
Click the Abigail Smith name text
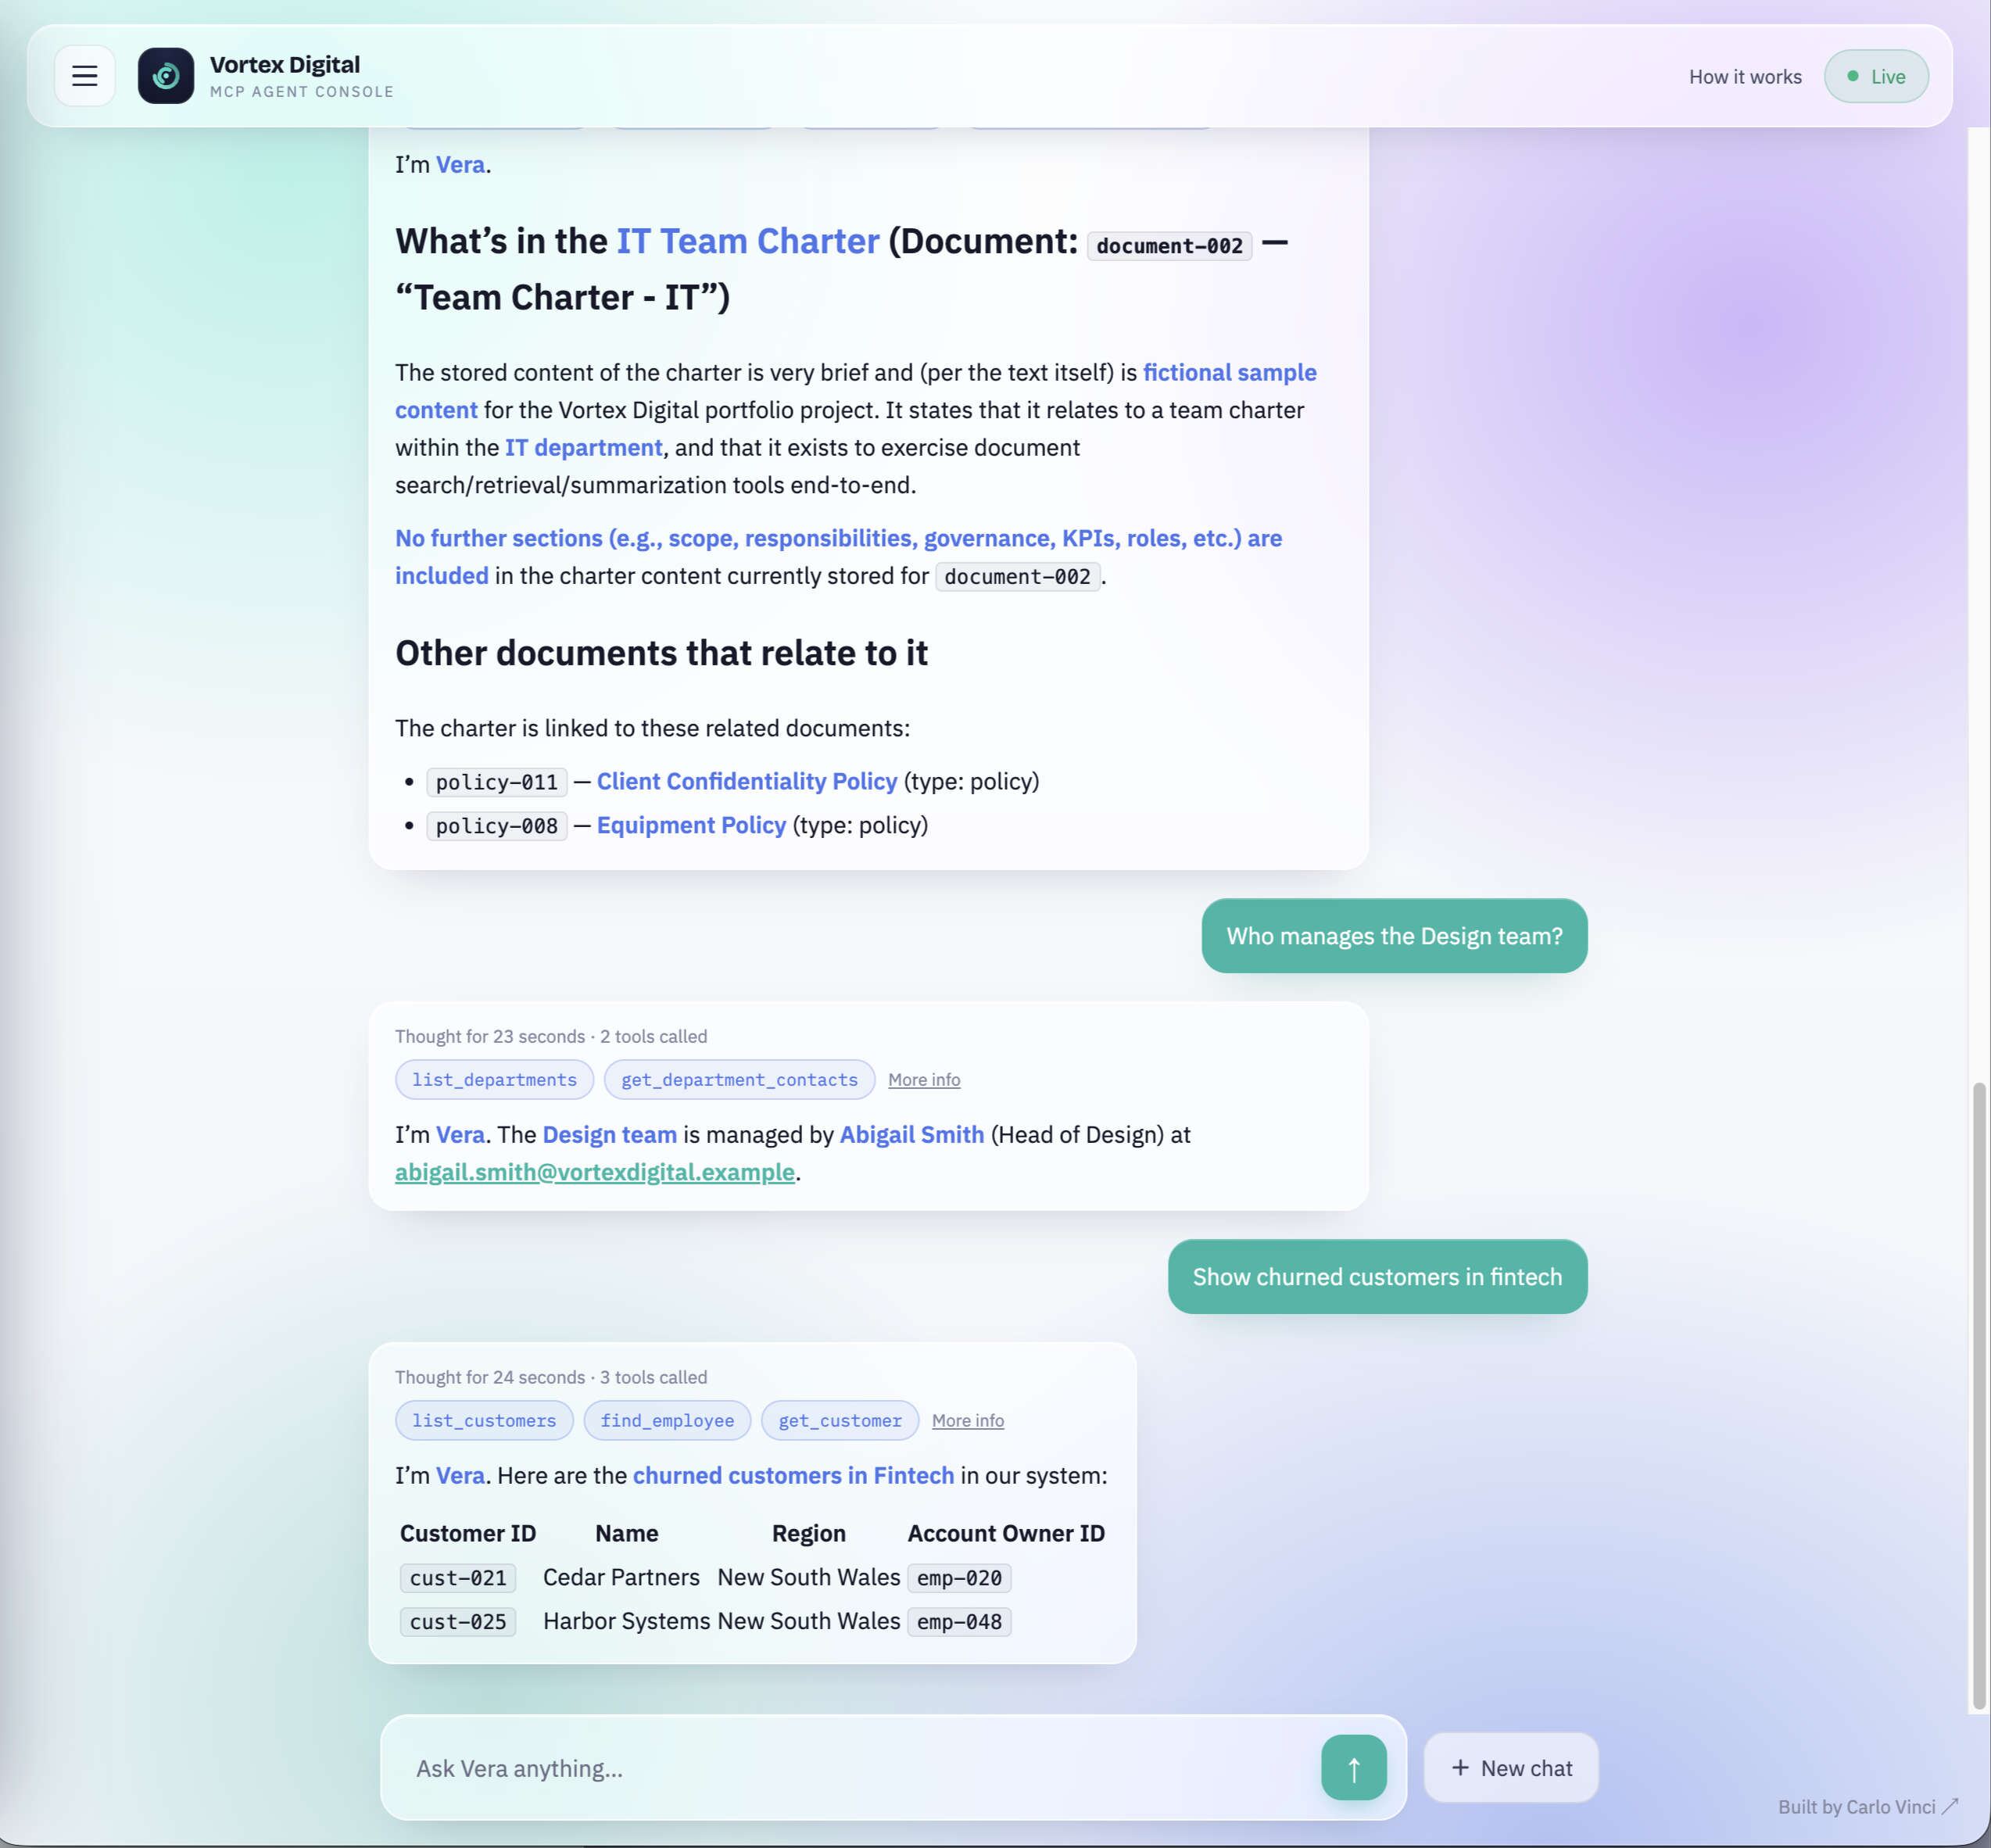(x=912, y=1134)
